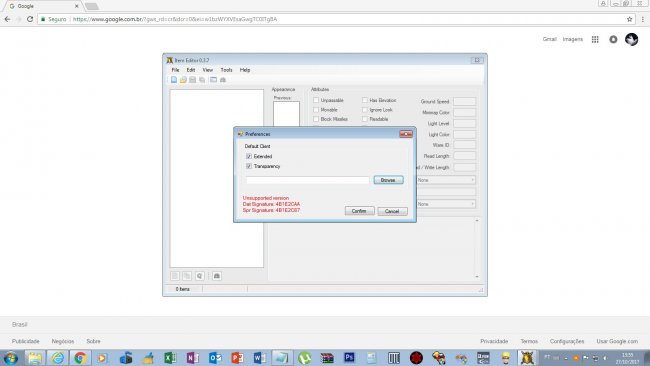Image resolution: width=650 pixels, height=366 pixels.
Task: Open the Tools menu
Action: pyautogui.click(x=226, y=70)
